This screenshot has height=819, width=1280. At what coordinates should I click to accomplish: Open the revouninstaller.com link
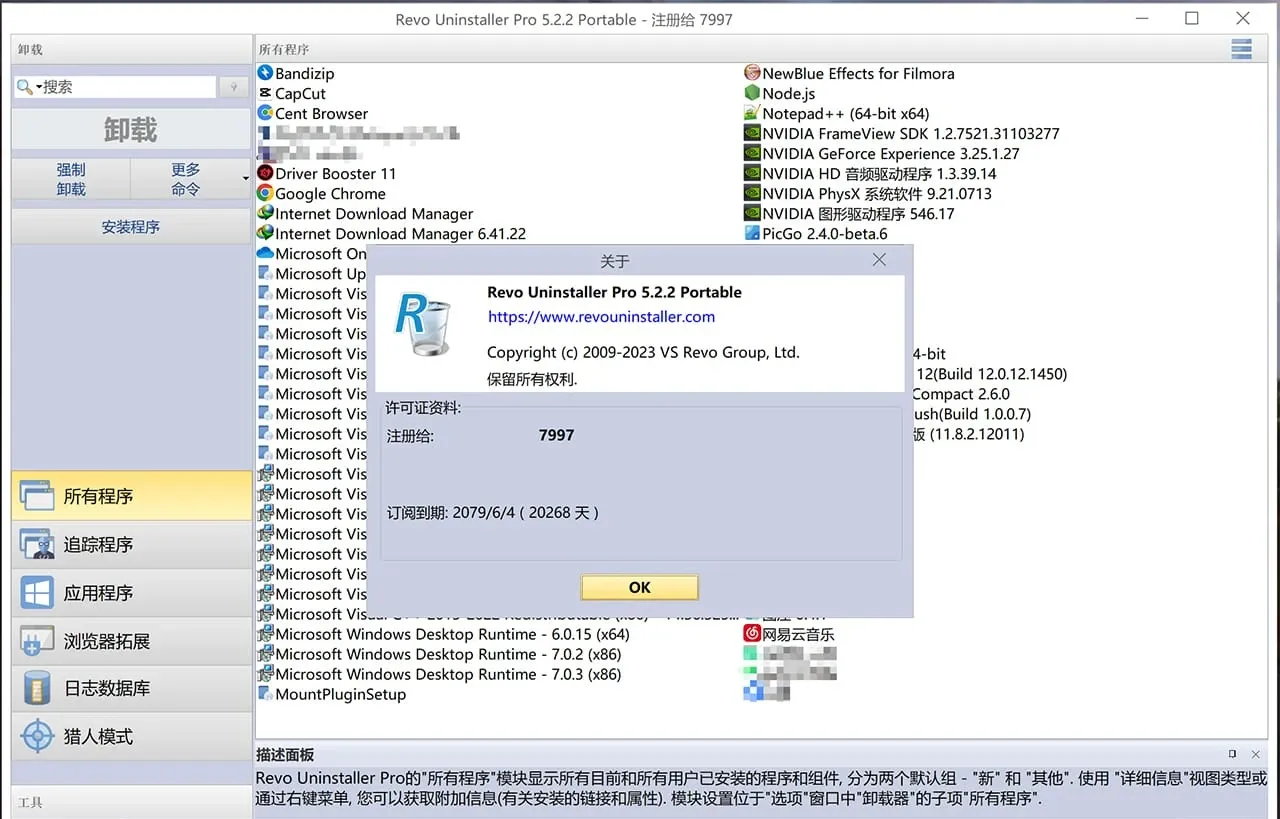coord(601,317)
